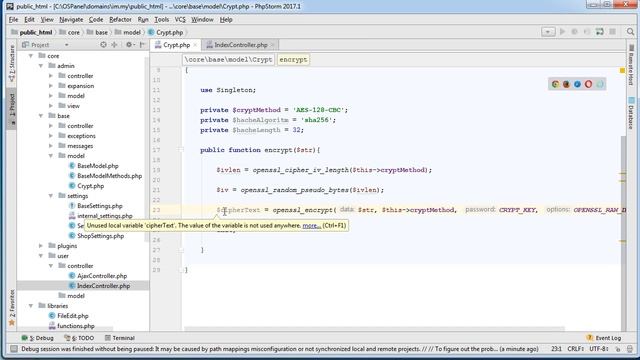The height and width of the screenshot is (360, 640).
Task: Open the Run menu
Action: tap(143, 20)
